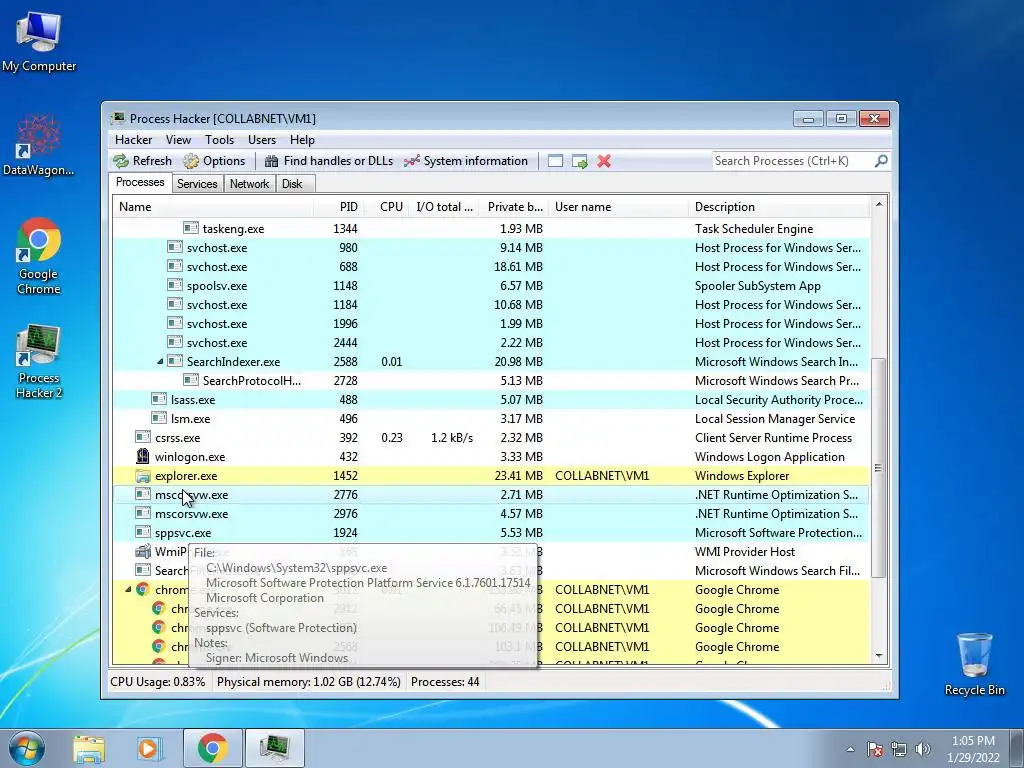1024x768 pixels.
Task: Click the lsass.exe process icon
Action: (x=159, y=399)
